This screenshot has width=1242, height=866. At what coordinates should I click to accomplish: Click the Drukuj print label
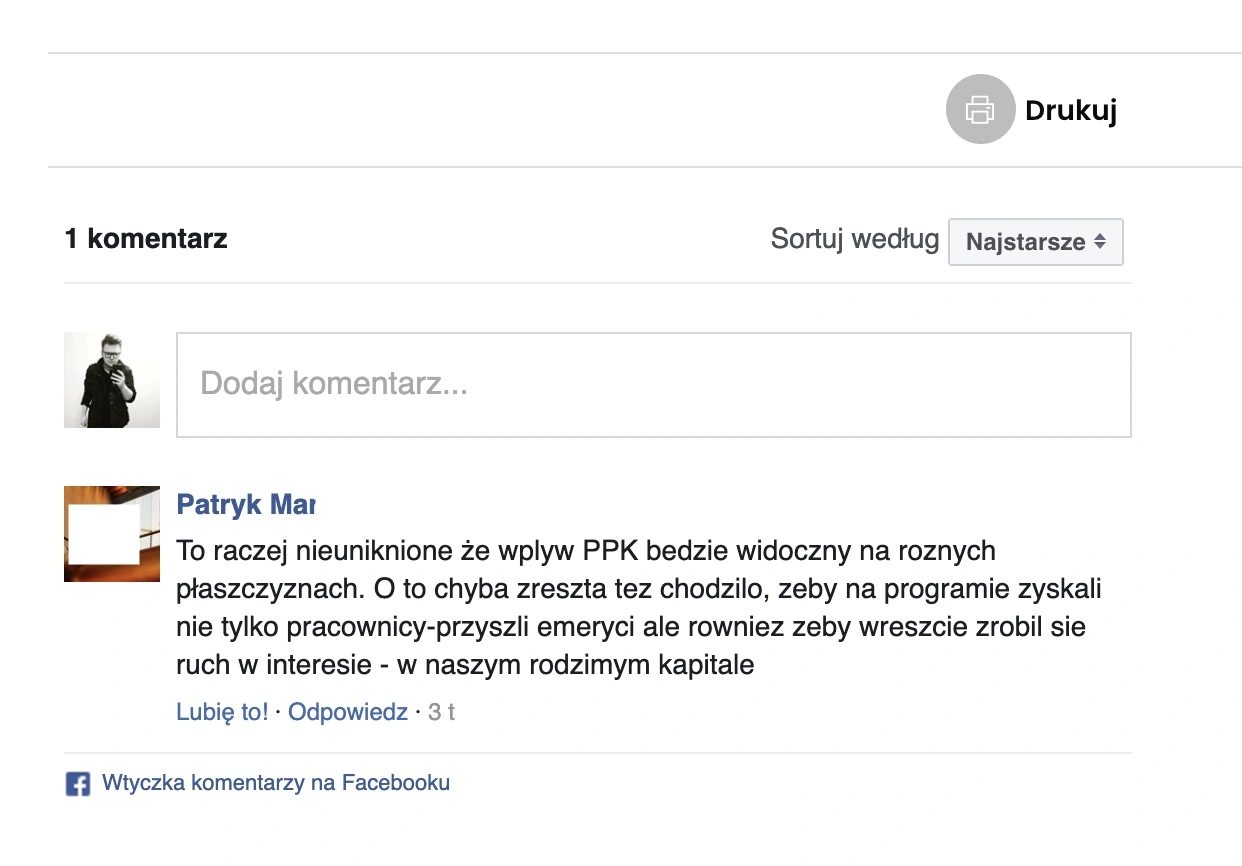(1070, 110)
